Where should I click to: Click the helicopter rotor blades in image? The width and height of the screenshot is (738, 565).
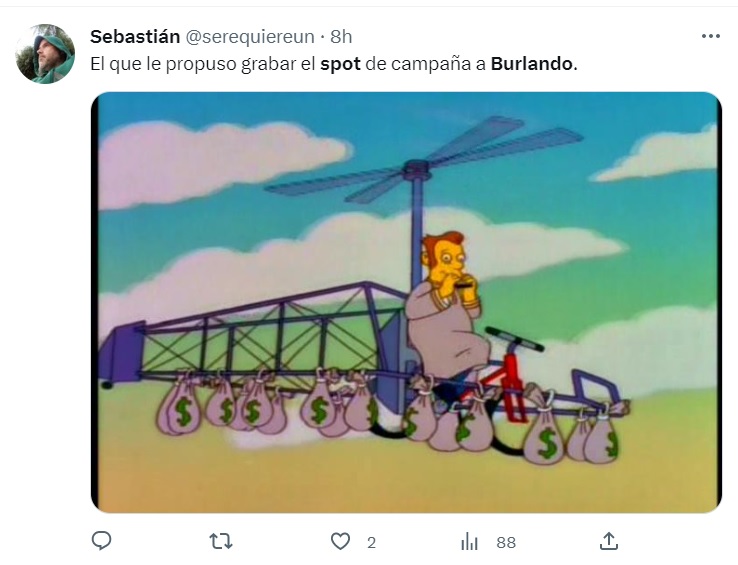click(x=424, y=160)
